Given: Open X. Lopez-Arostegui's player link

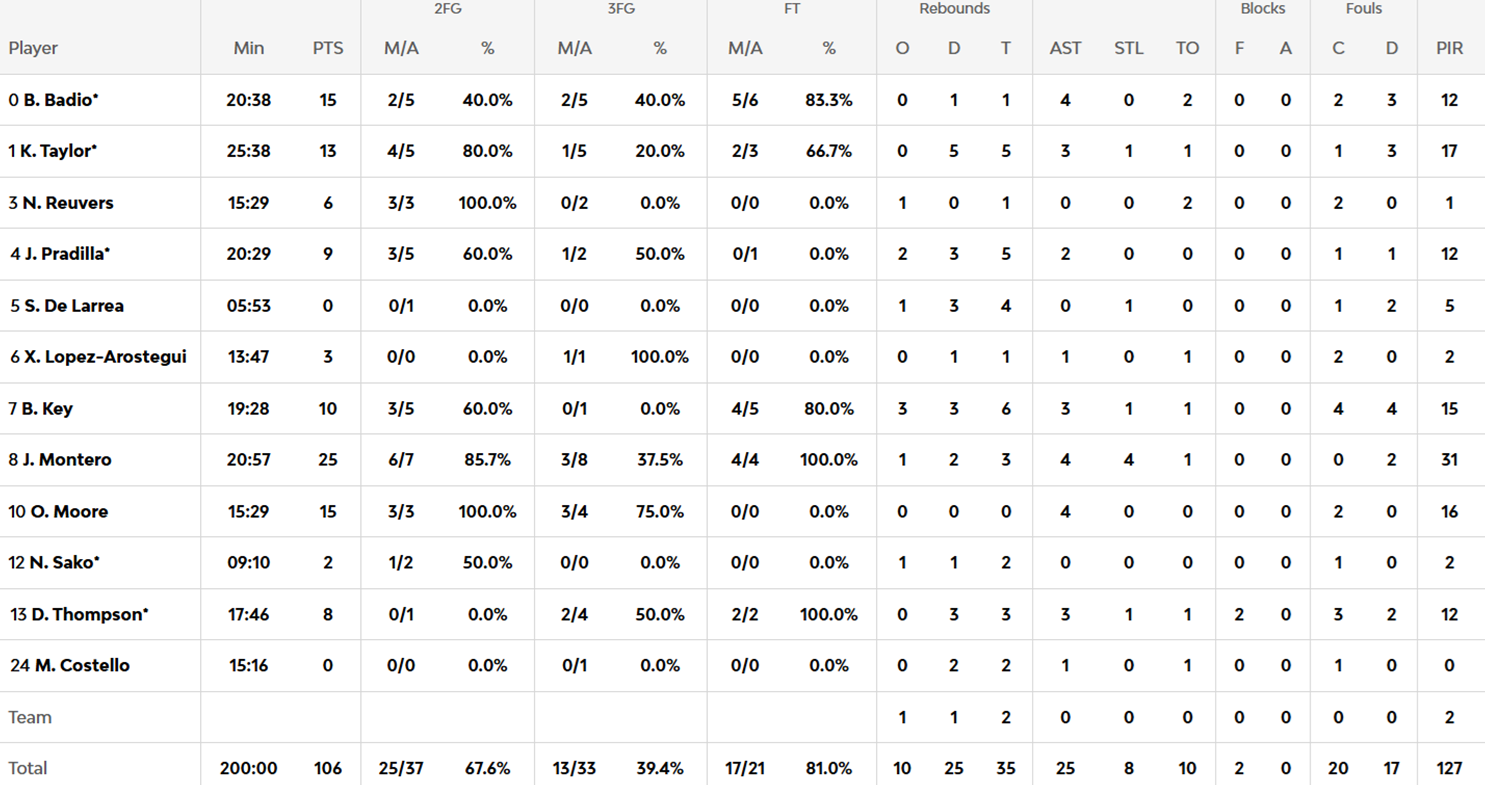Looking at the screenshot, I should tap(104, 357).
